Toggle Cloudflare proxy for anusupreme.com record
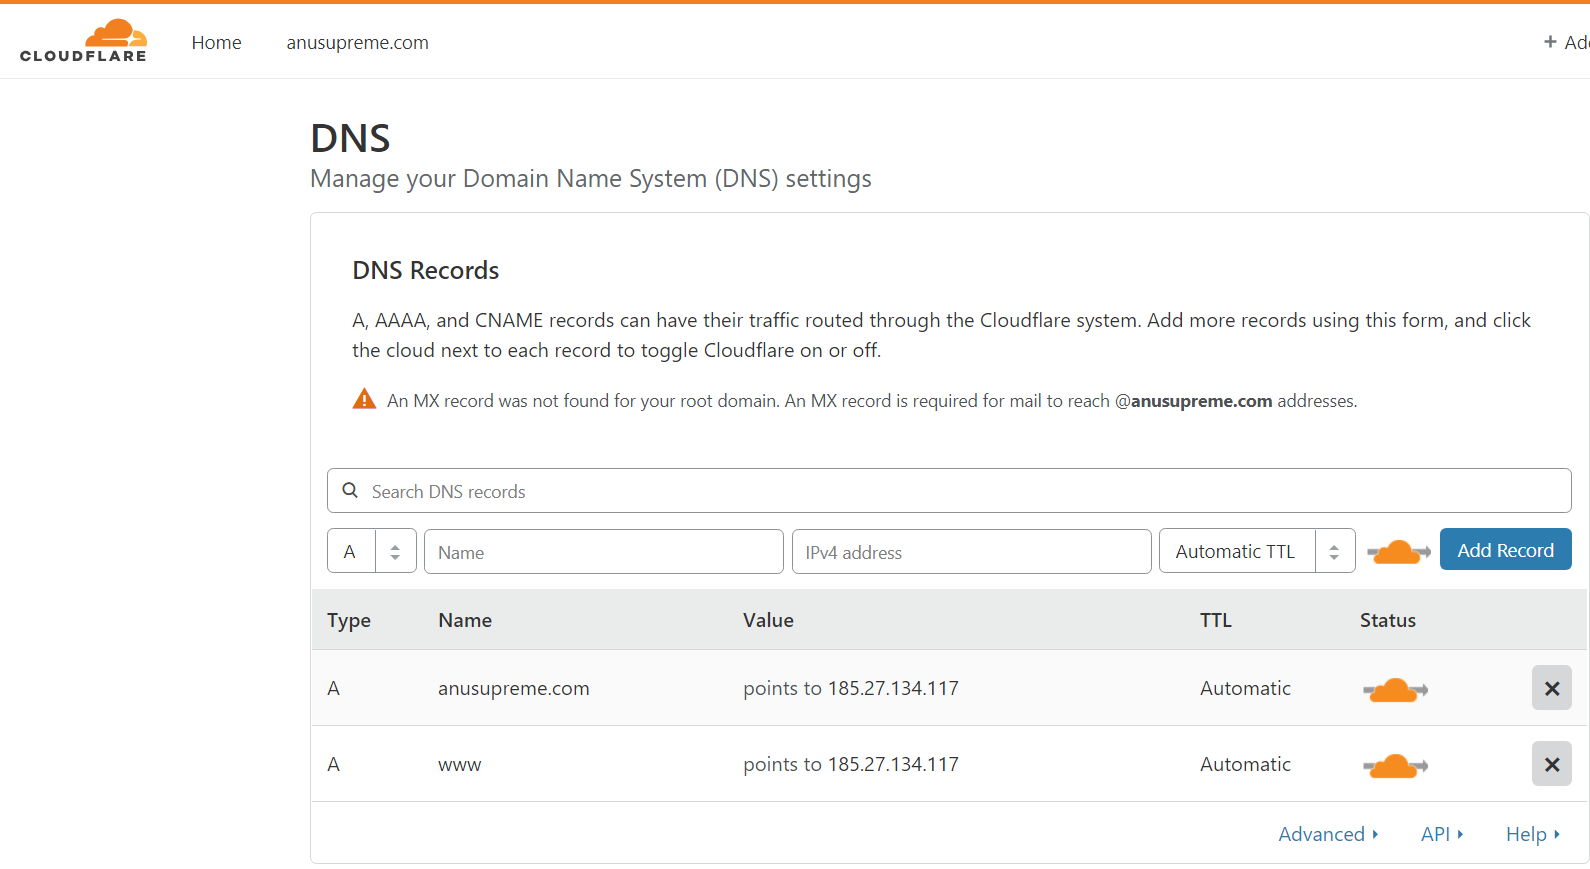 pyautogui.click(x=1395, y=689)
